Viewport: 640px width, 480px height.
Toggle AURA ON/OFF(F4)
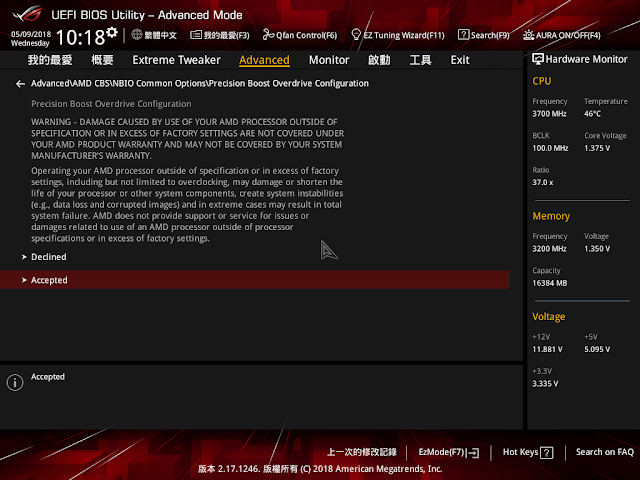(568, 35)
